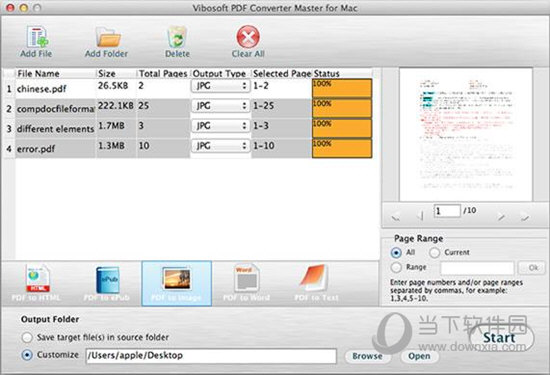Click the current page number field
The height and width of the screenshot is (375, 550).
click(x=447, y=211)
